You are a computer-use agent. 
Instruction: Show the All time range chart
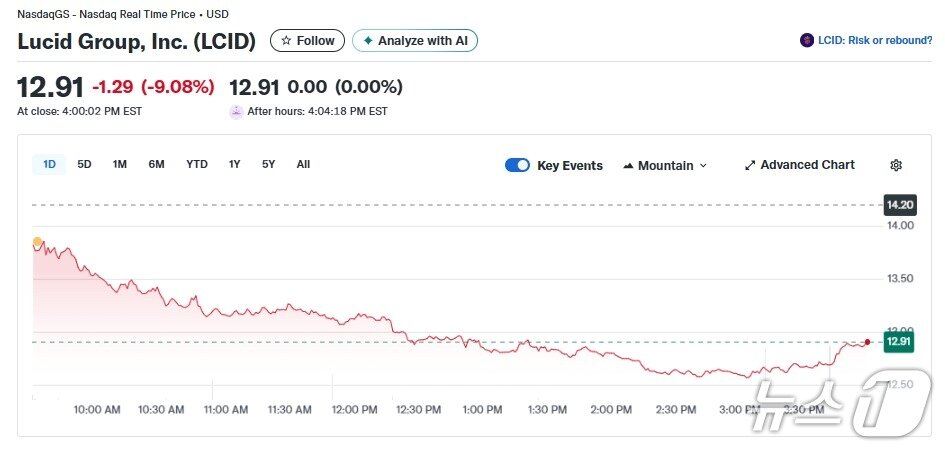303,164
